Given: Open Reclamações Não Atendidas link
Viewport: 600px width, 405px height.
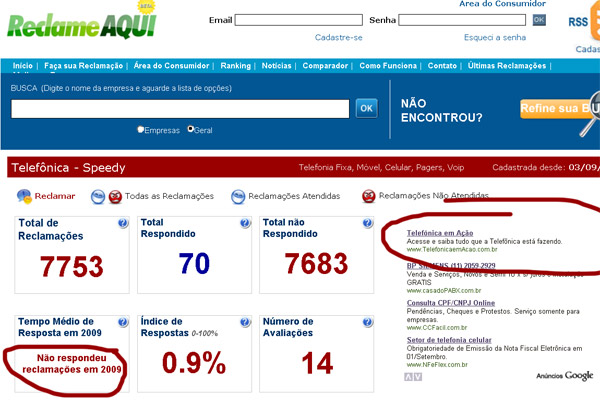Looking at the screenshot, I should click(434, 196).
